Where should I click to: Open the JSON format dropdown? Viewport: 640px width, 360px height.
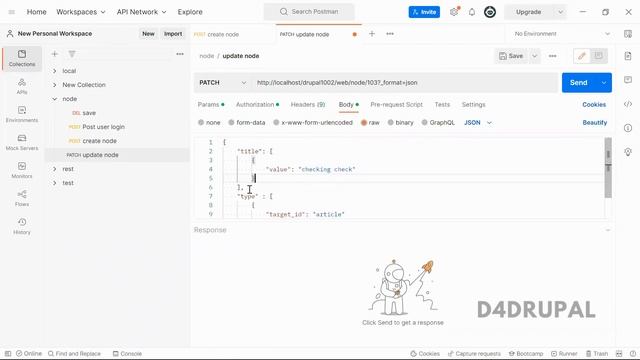478,122
